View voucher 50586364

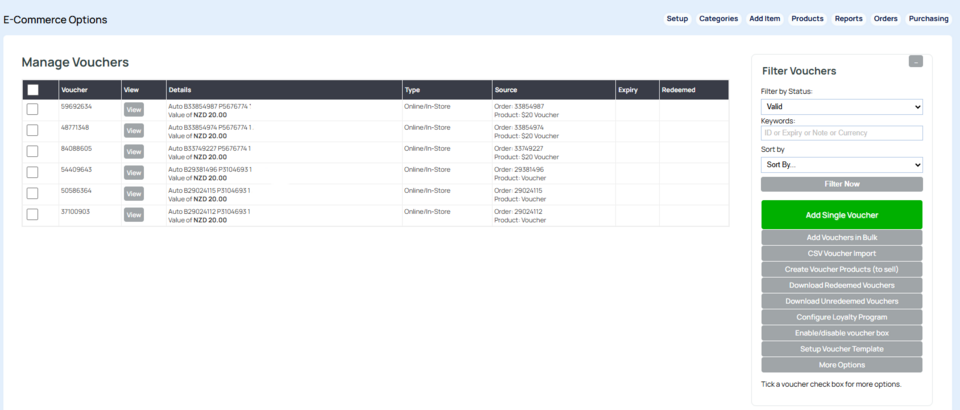point(133,194)
